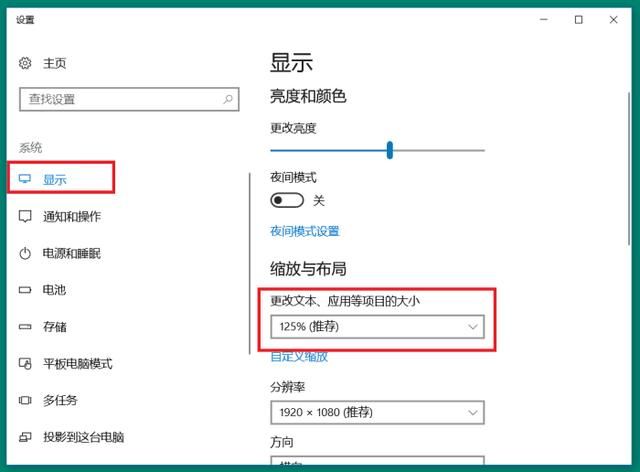Maximize the 设置 window

pyautogui.click(x=578, y=20)
